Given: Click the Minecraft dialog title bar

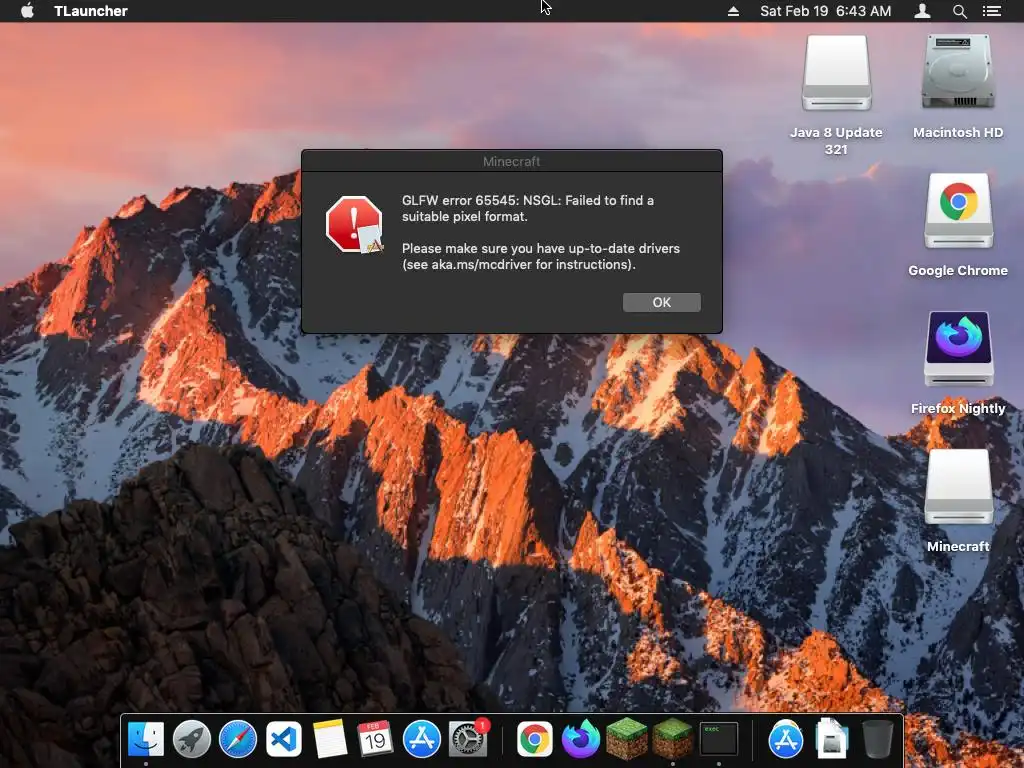Looking at the screenshot, I should tap(512, 161).
